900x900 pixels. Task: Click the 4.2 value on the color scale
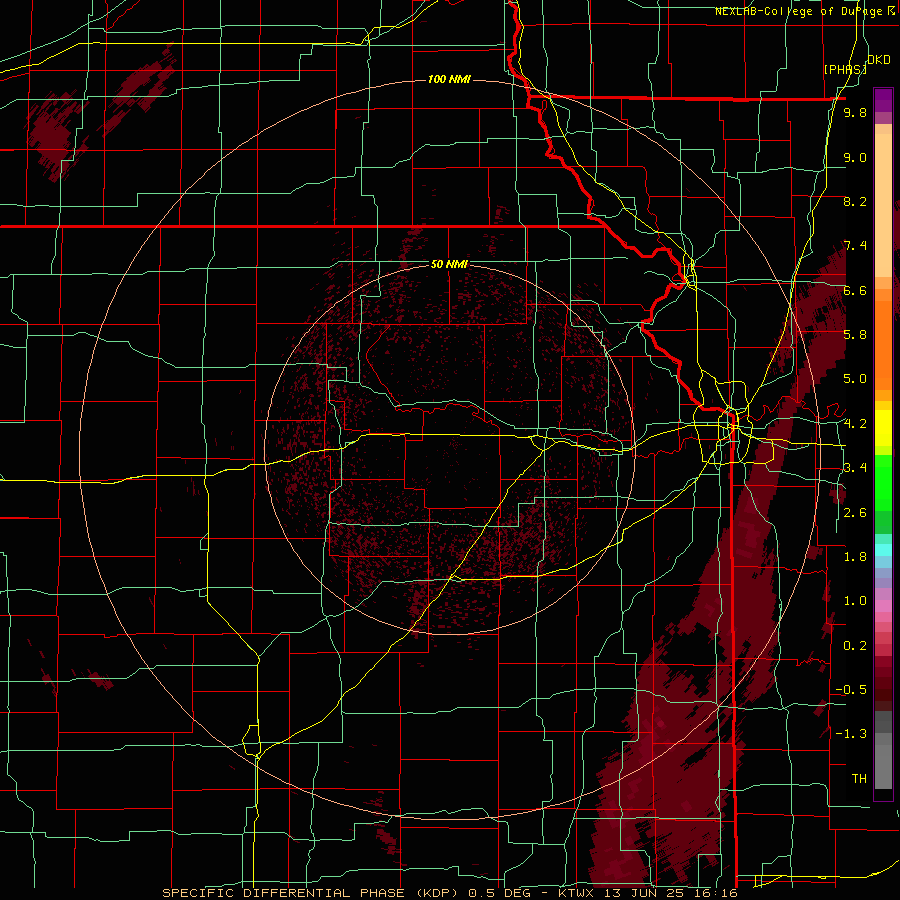coord(855,424)
